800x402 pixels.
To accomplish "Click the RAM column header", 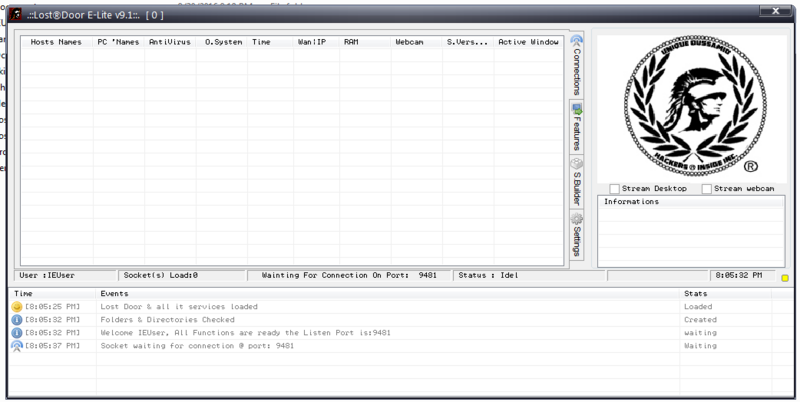I will (x=365, y=42).
